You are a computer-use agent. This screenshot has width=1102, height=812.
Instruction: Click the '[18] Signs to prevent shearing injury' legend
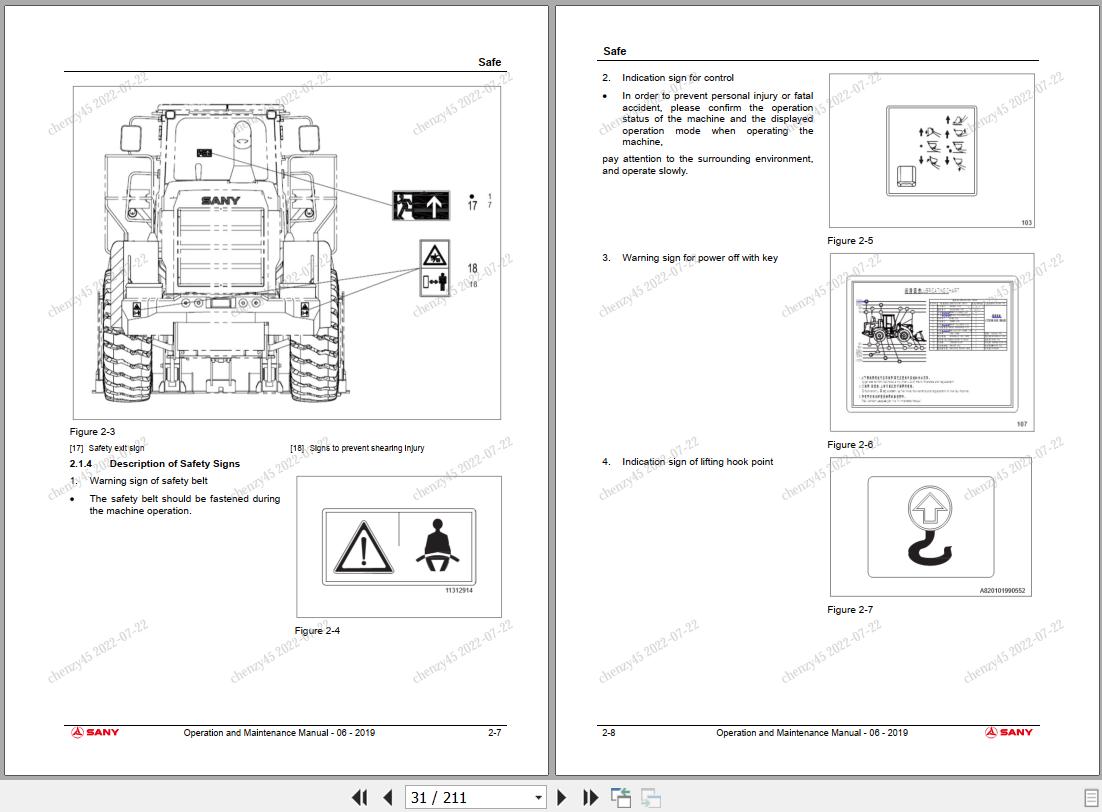tap(358, 448)
